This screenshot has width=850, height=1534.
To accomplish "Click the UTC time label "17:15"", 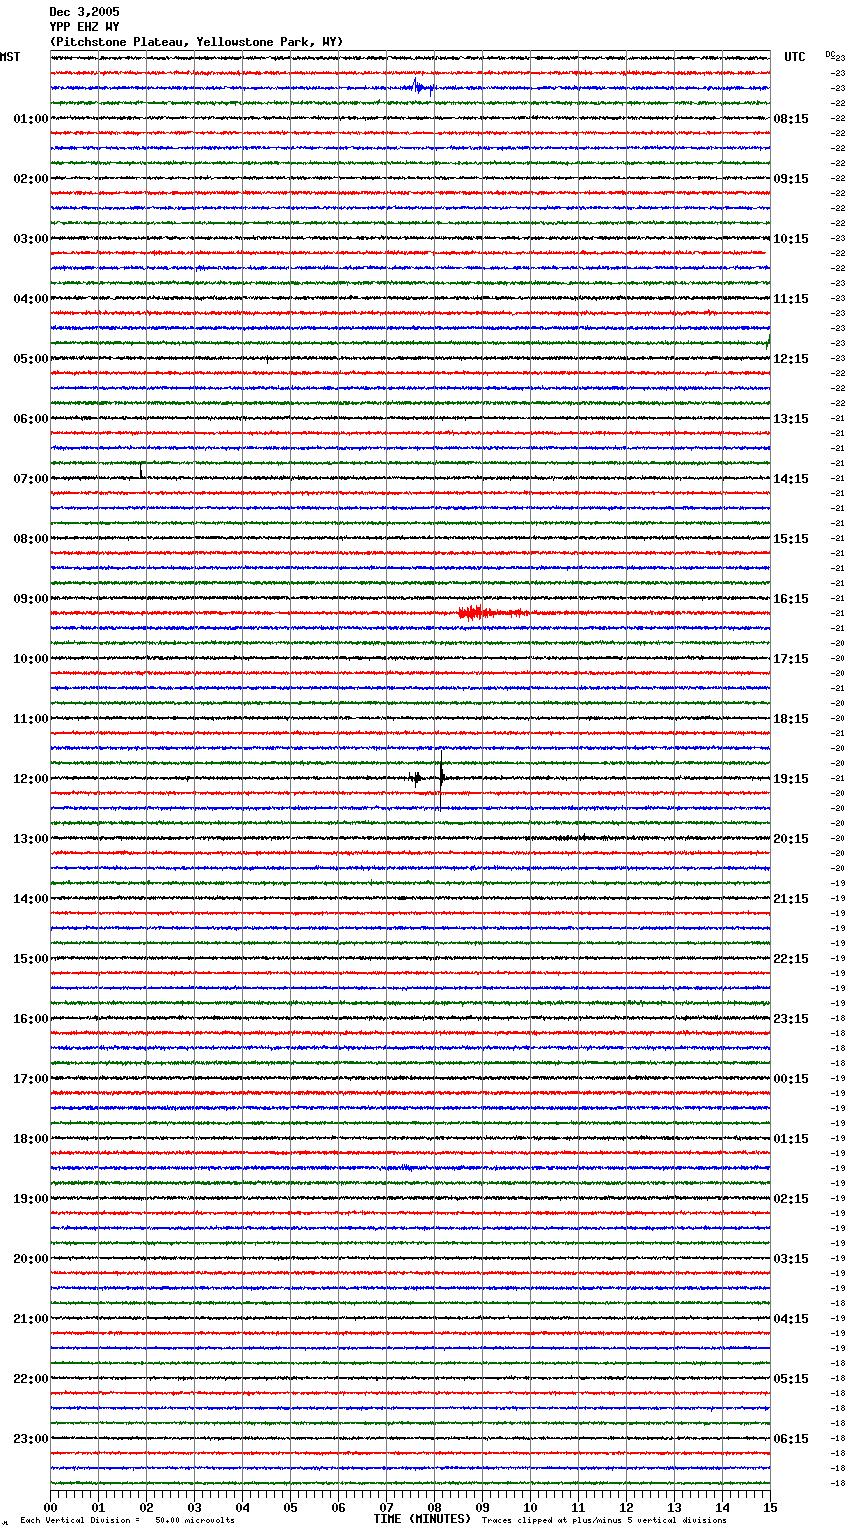I will click(791, 659).
